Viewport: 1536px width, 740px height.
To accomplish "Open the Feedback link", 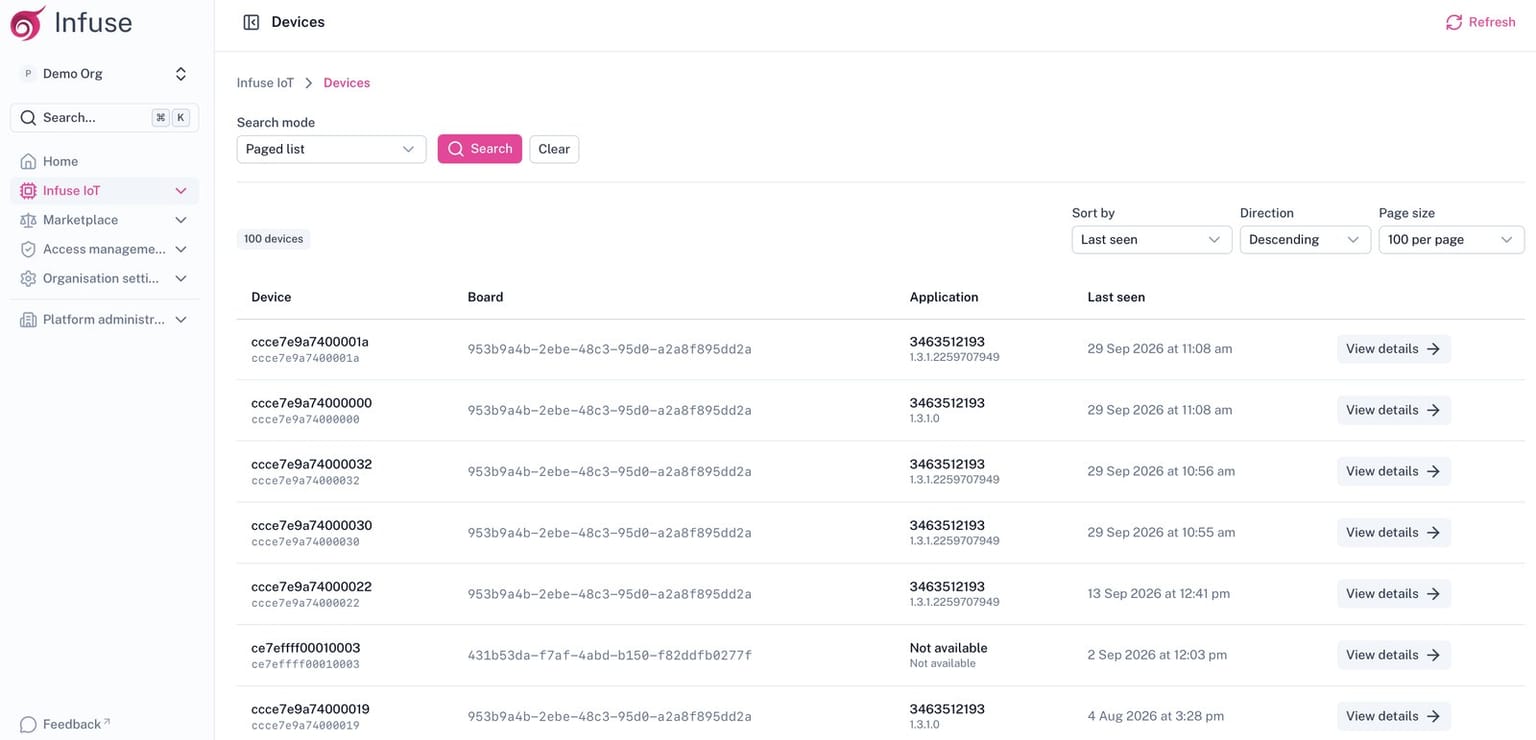I will [x=66, y=724].
